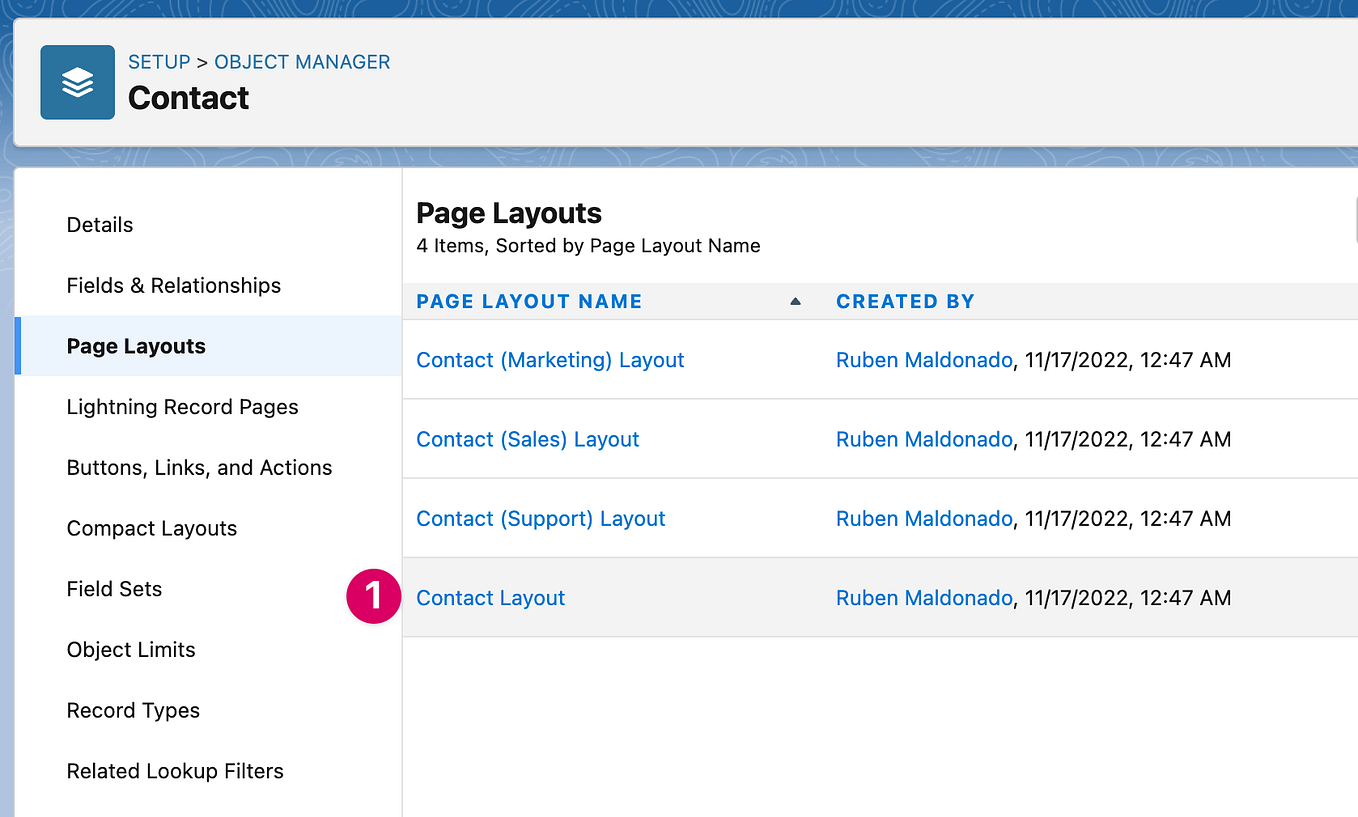Select the Compact Layouts sidebar entry
The height and width of the screenshot is (817, 1358).
pos(151,528)
